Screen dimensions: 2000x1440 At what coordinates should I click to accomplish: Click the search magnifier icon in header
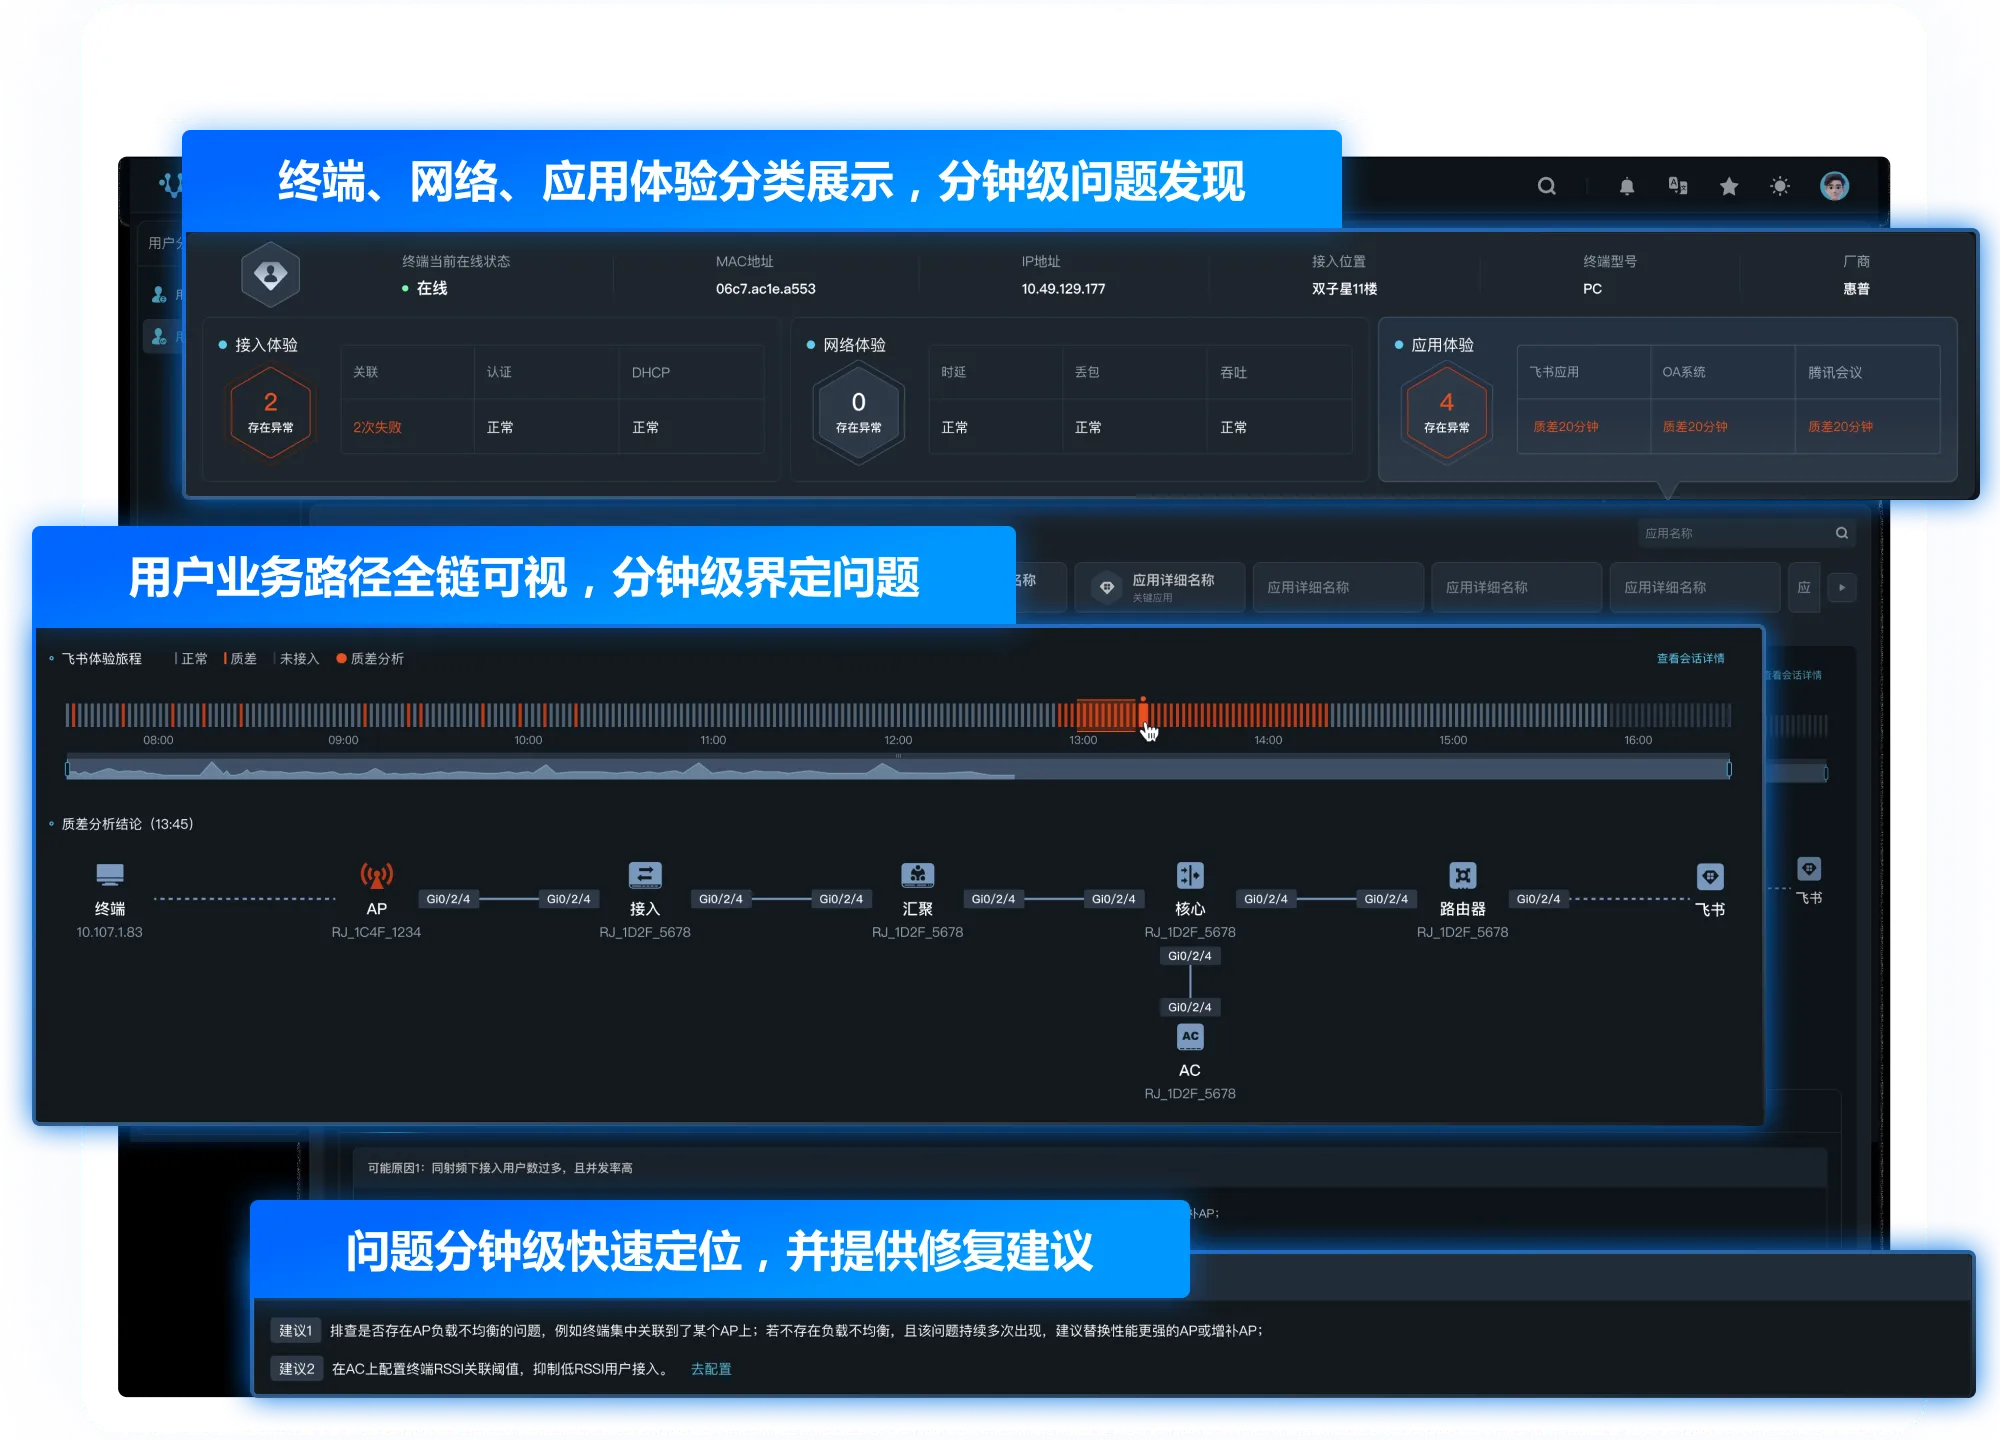point(1546,186)
